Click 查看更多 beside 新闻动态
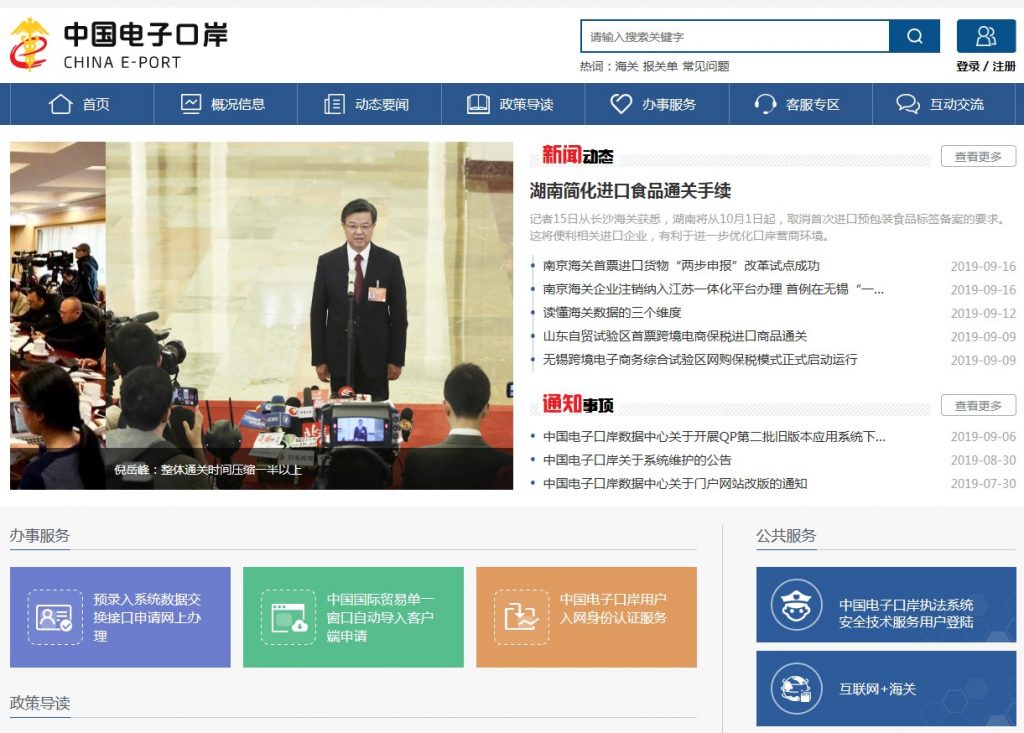 [977, 156]
